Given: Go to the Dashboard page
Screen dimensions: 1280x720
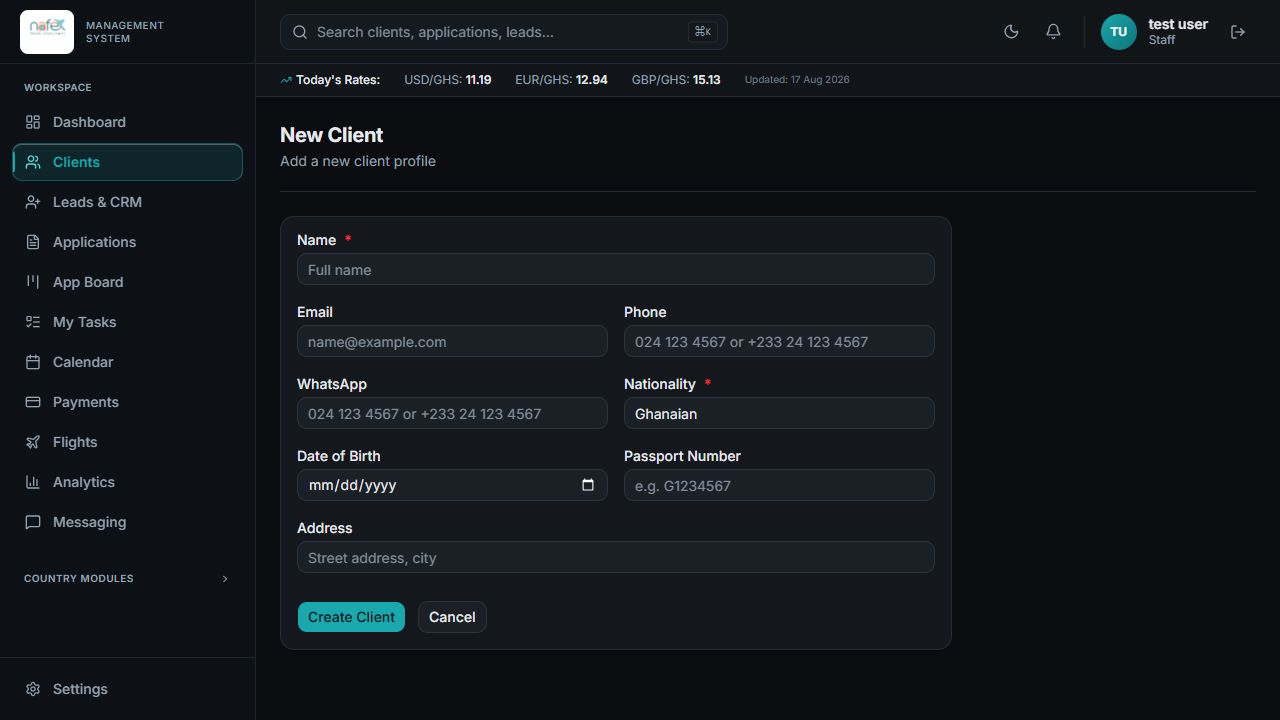Looking at the screenshot, I should [128, 122].
